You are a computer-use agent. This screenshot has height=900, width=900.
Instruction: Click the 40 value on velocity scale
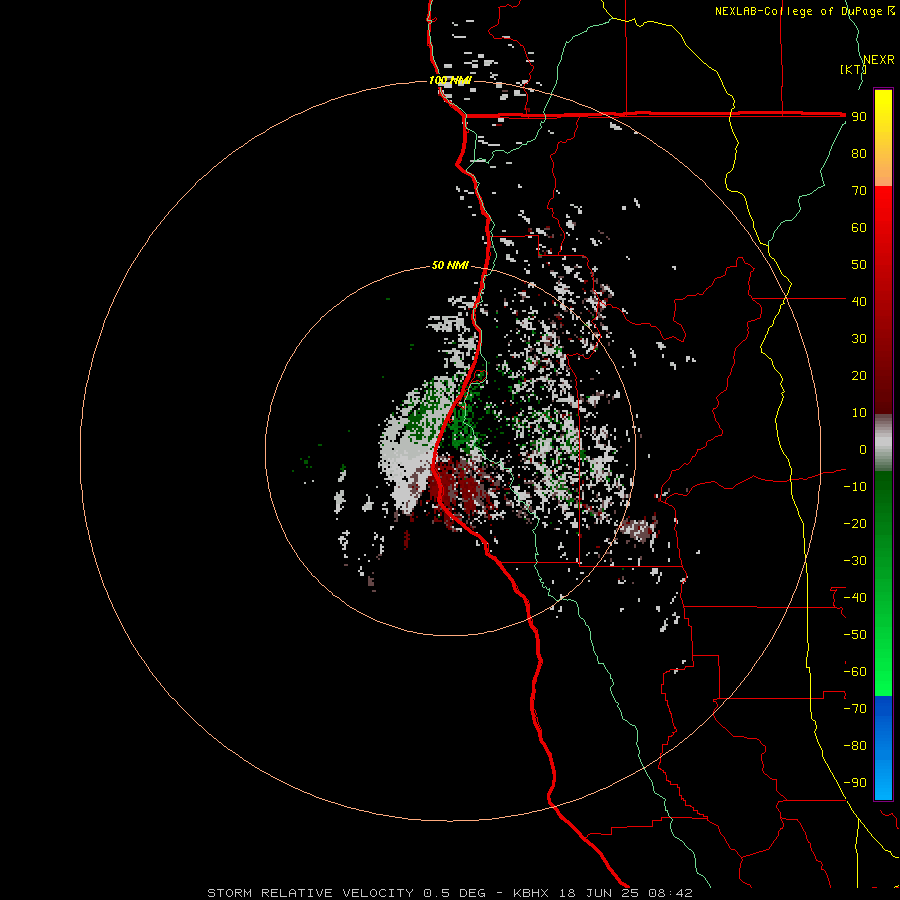point(859,302)
